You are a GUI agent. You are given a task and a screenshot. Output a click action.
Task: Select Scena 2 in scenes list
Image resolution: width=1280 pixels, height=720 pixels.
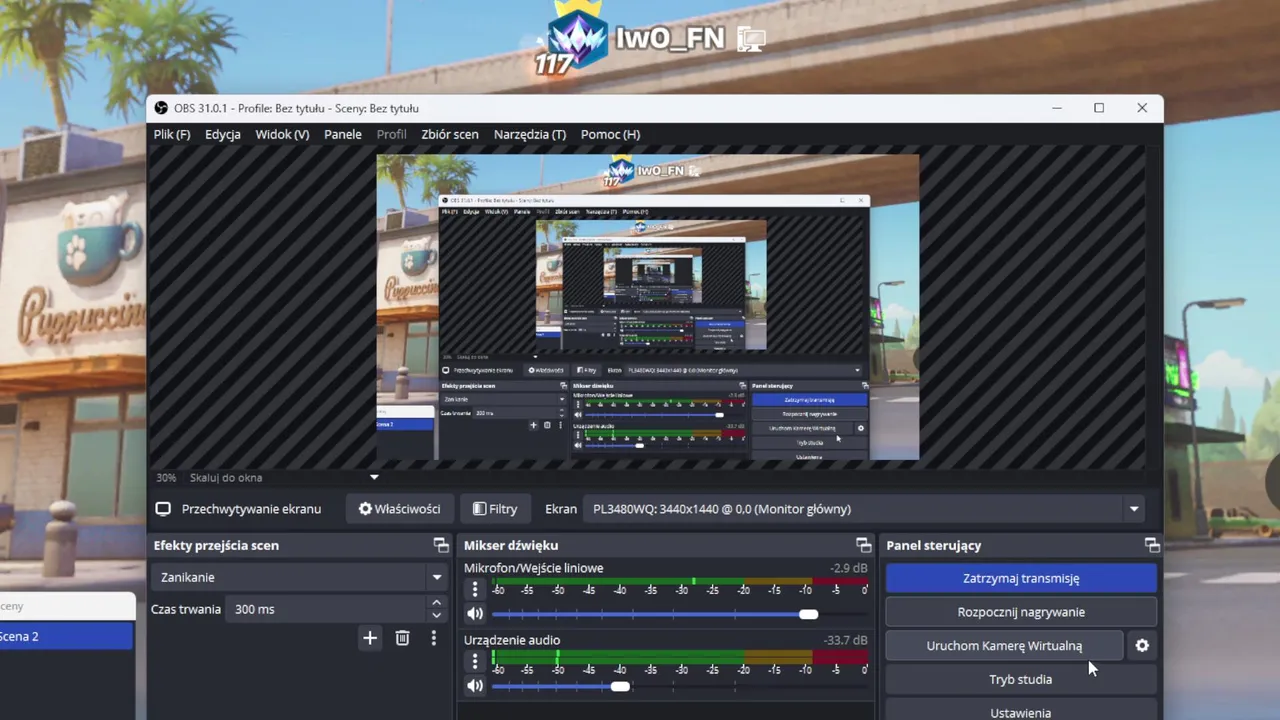[66, 637]
